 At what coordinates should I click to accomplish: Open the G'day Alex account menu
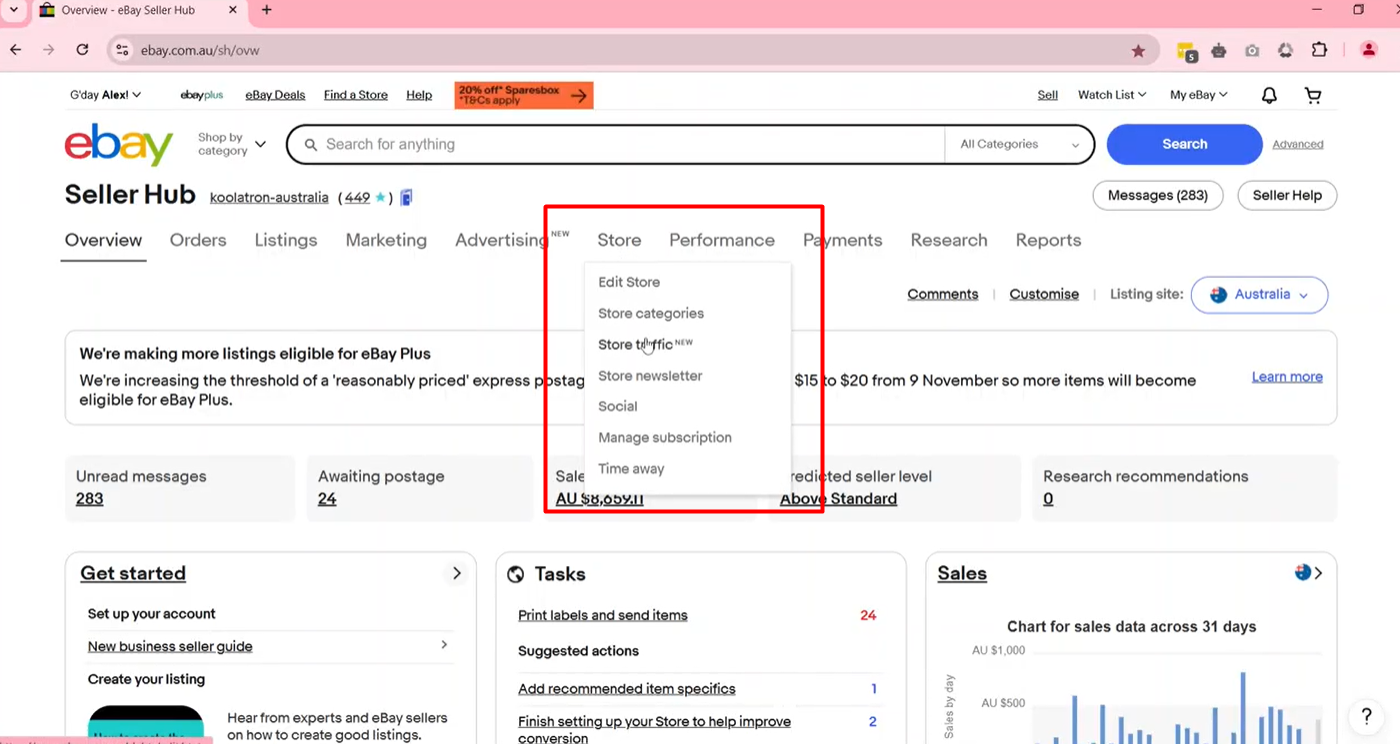105,95
